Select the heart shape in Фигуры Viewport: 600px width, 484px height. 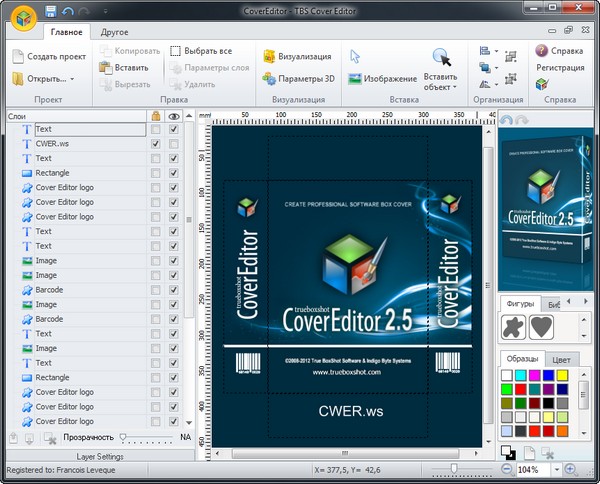(x=541, y=326)
